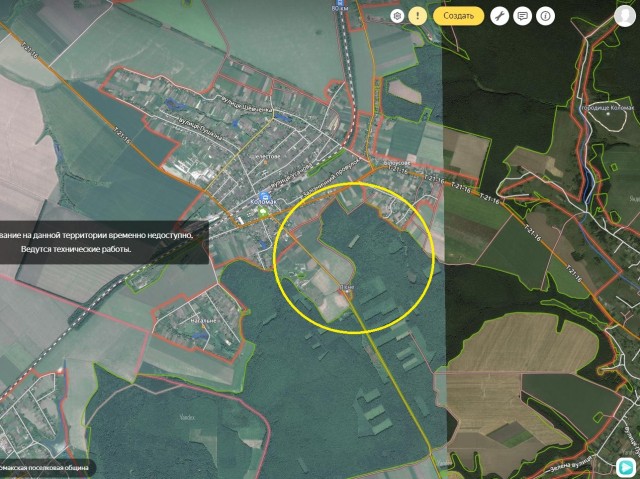
Task: Click the поселковая община region label
Action: pos(43,468)
